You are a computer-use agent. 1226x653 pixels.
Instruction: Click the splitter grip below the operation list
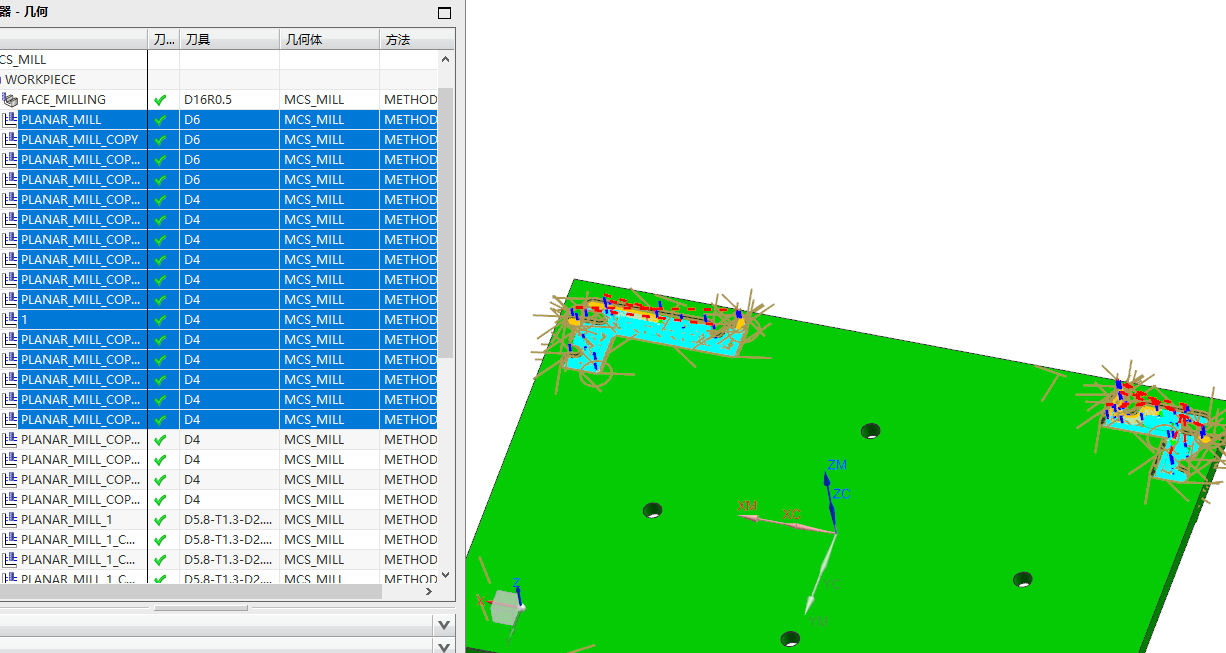(x=200, y=607)
